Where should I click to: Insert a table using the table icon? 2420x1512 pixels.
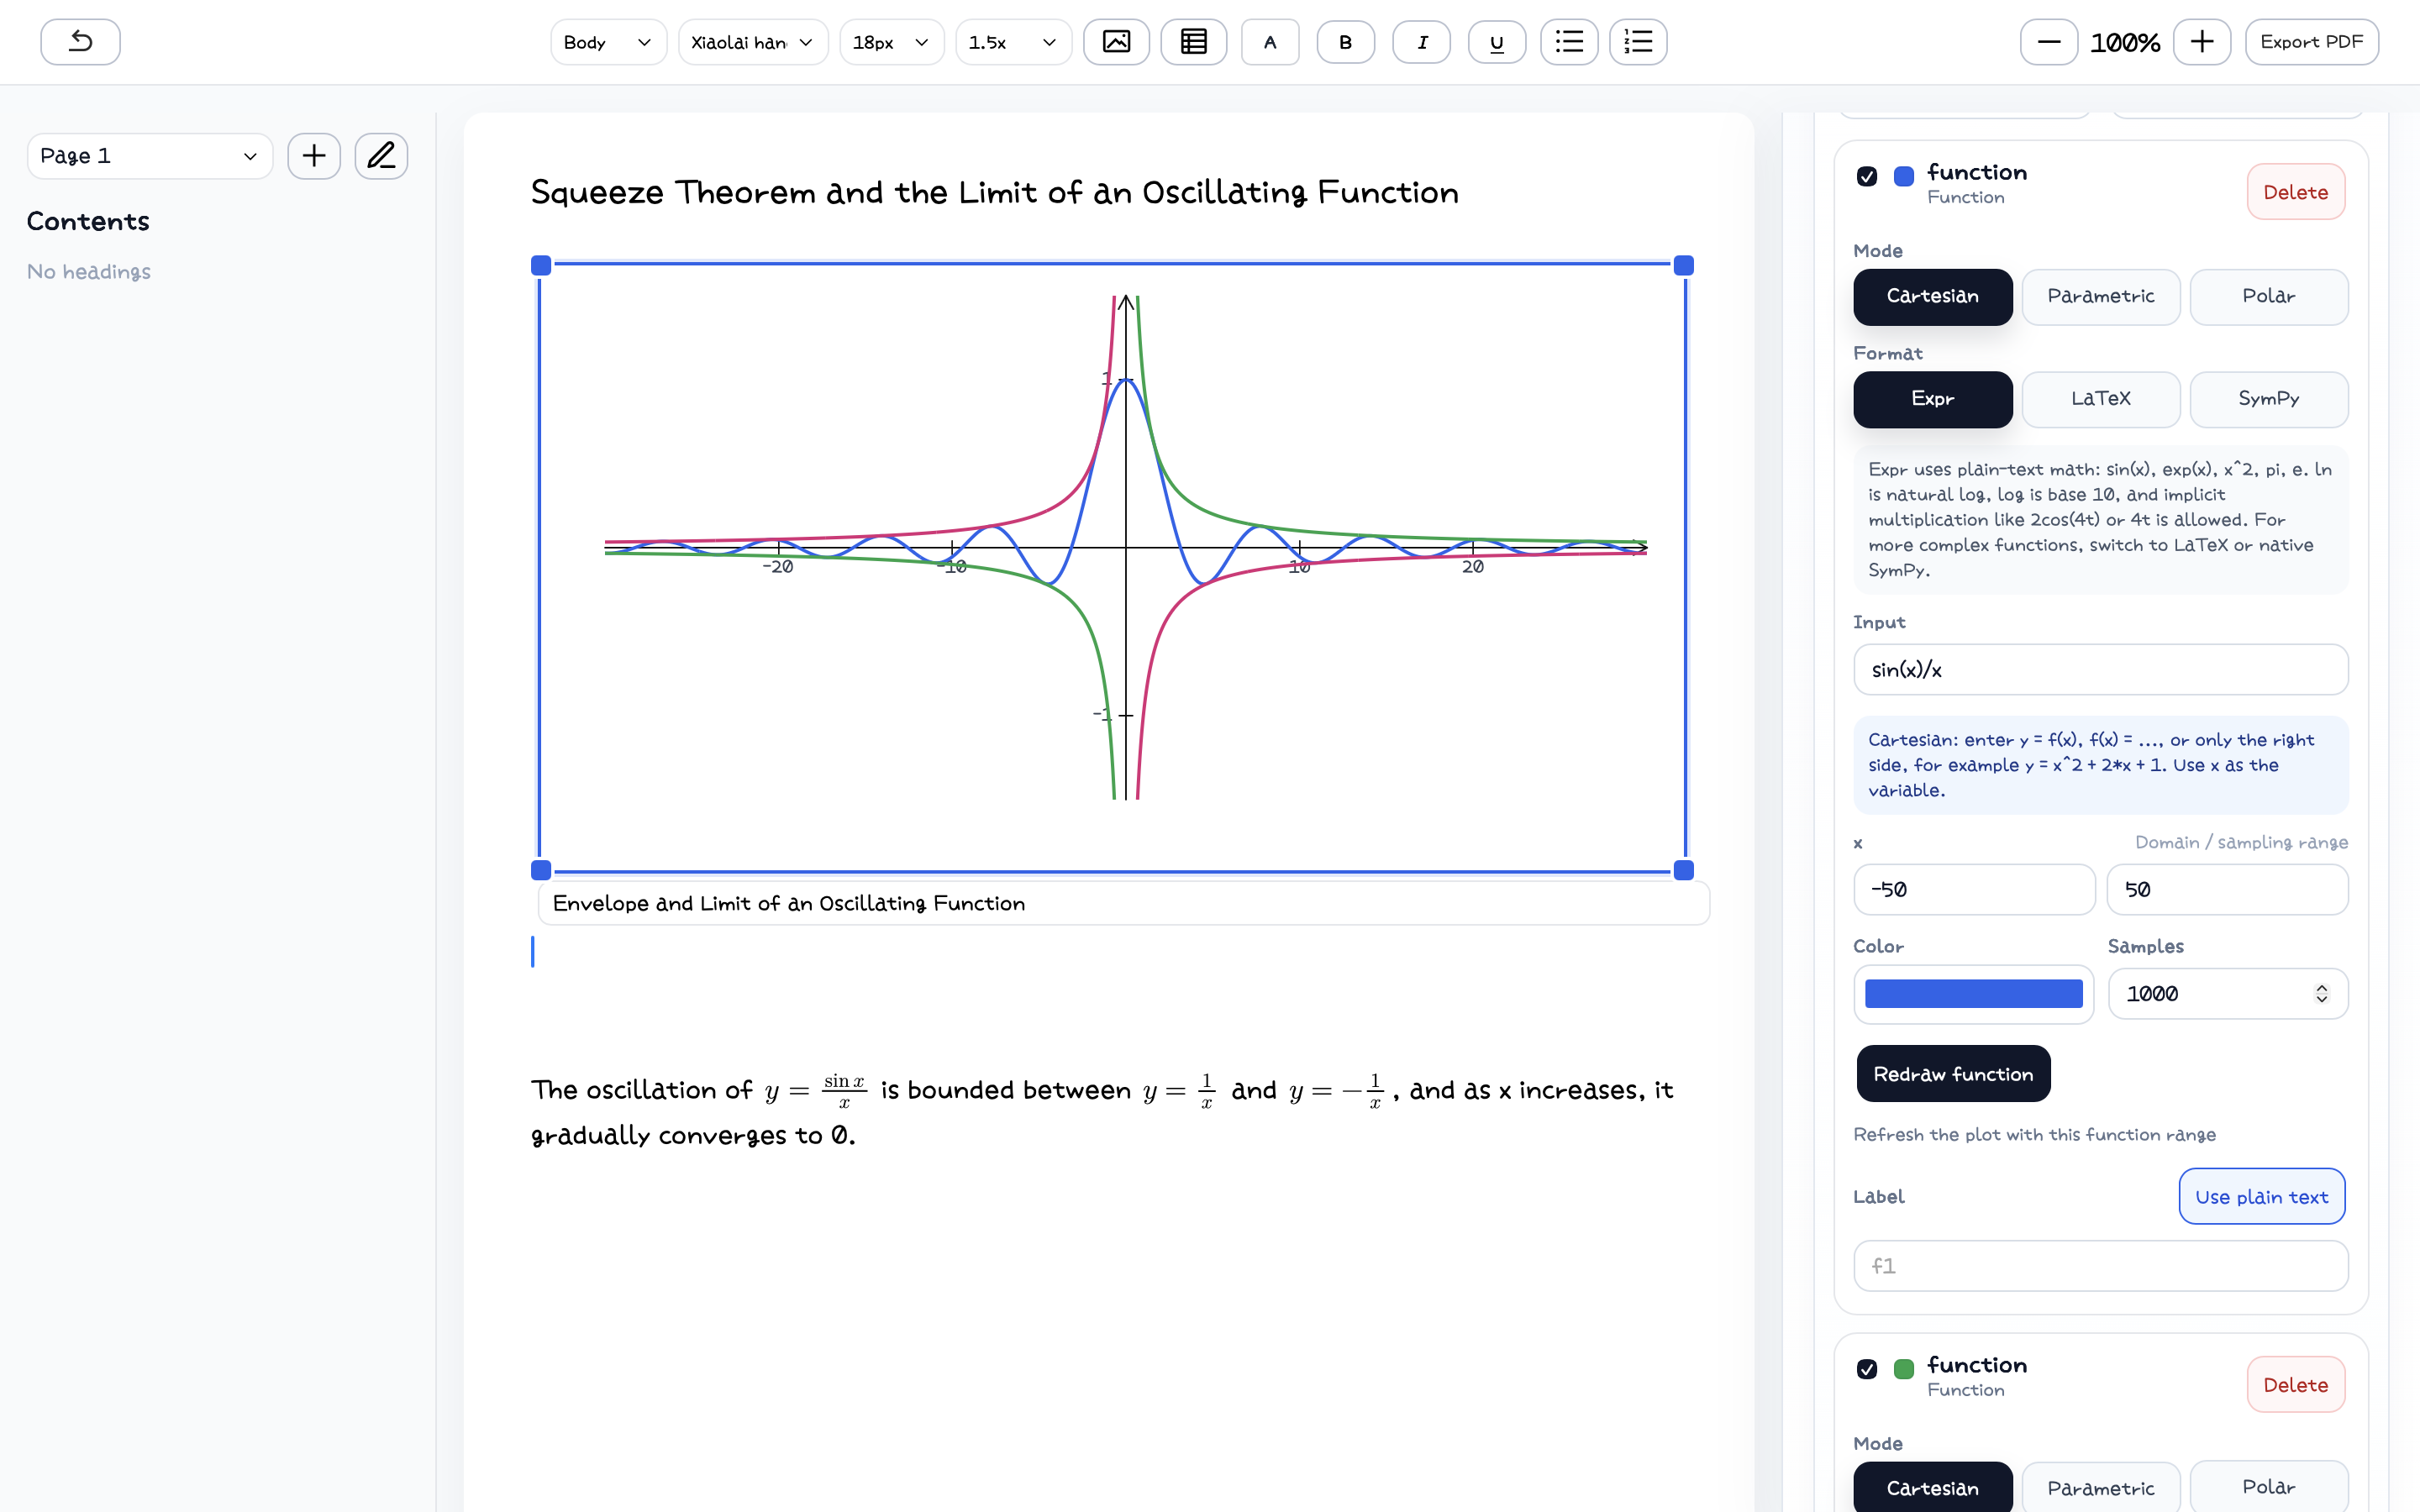coord(1193,42)
